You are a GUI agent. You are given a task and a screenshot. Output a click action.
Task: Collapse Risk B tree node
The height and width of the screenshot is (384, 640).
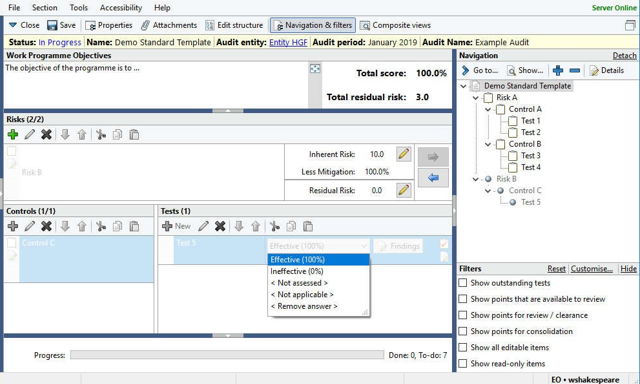[476, 179]
